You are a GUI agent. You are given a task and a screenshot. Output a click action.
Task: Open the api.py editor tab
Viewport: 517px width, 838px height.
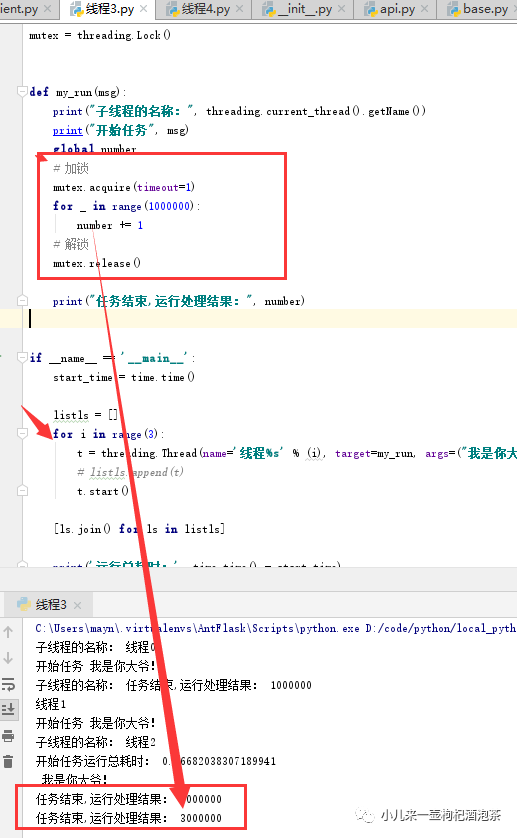tap(390, 9)
